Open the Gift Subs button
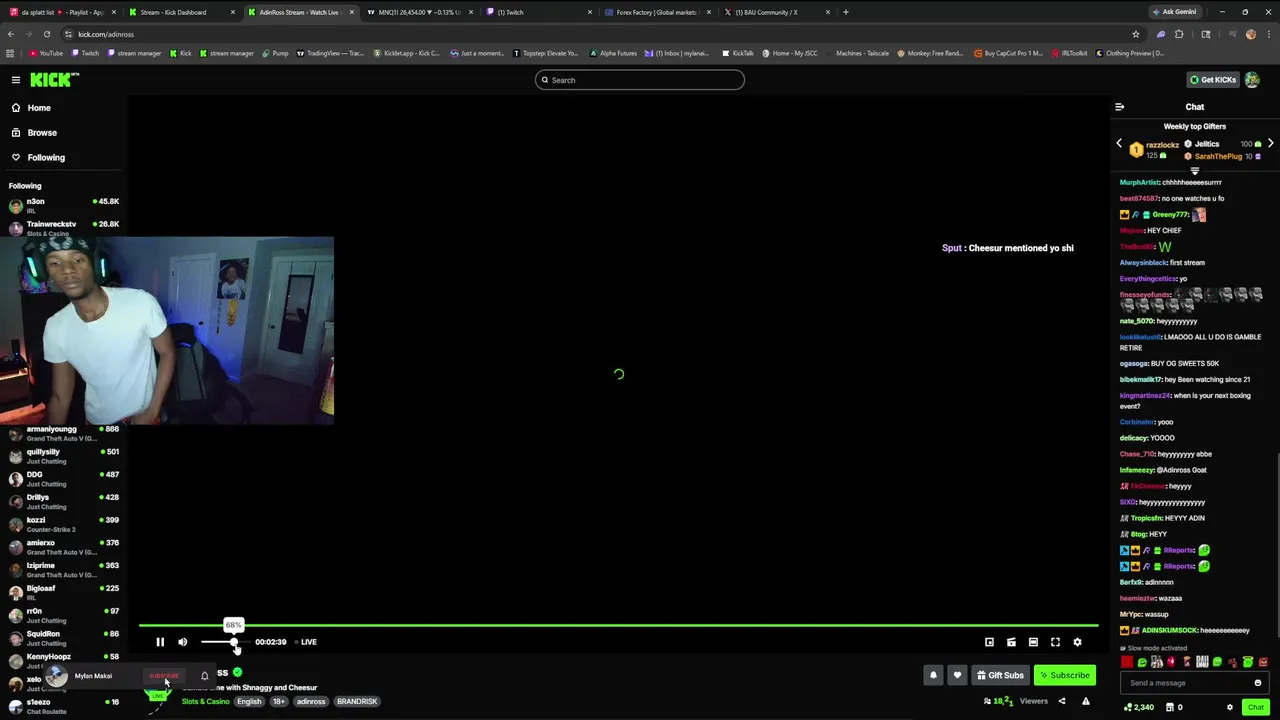This screenshot has width=1280, height=720. click(x=1000, y=675)
